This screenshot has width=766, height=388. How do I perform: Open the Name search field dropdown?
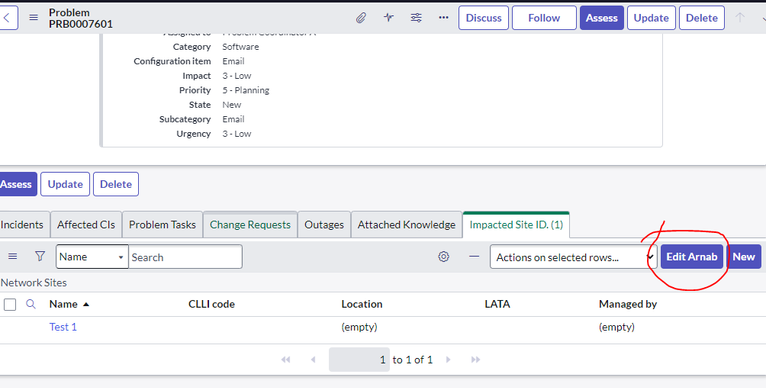coord(92,257)
